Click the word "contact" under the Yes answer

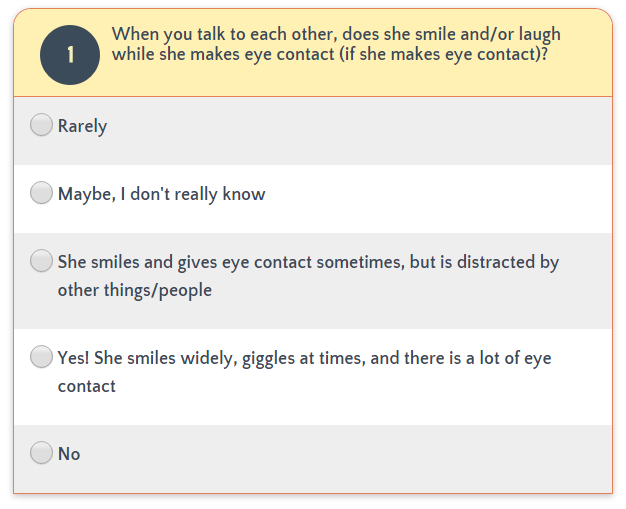[87, 386]
